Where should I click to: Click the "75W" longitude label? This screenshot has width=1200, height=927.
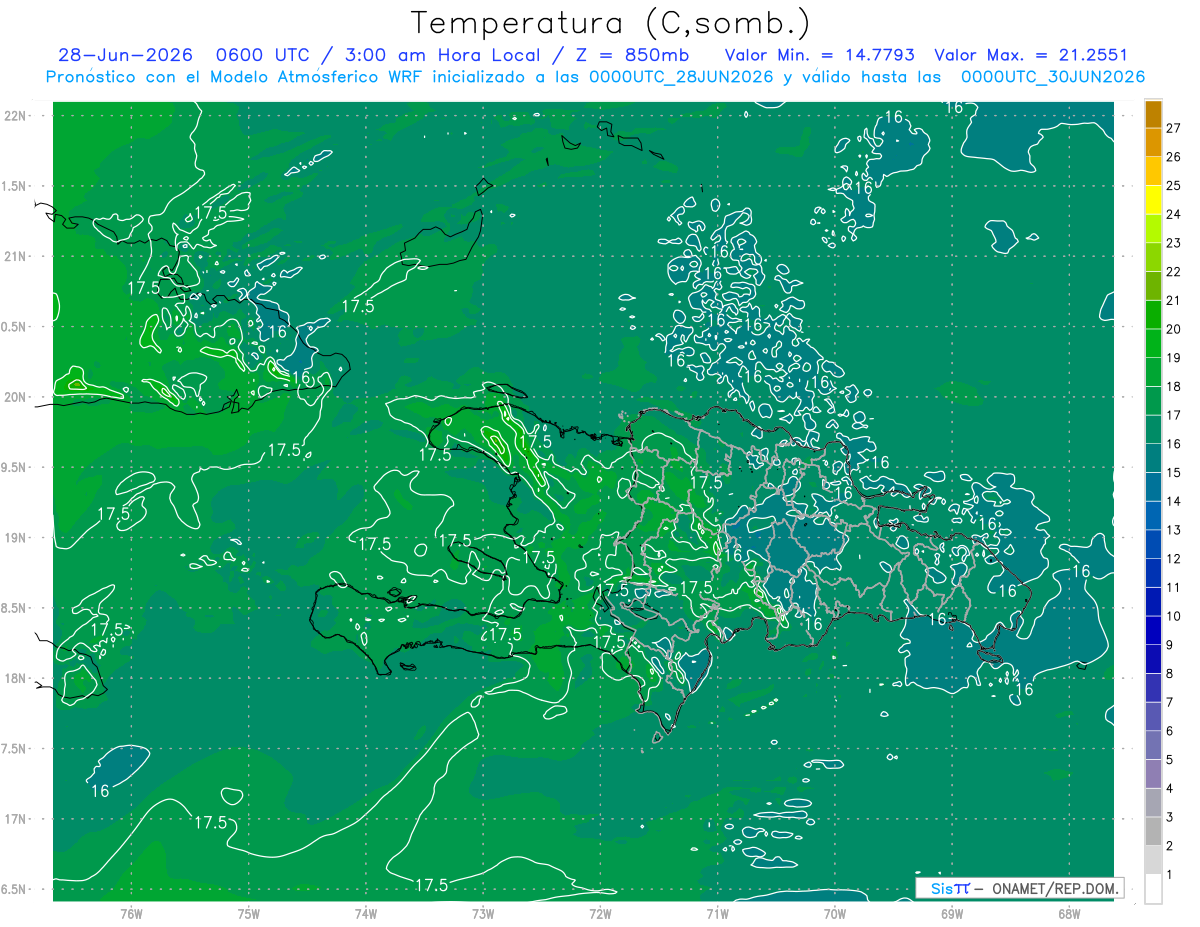pos(249,914)
